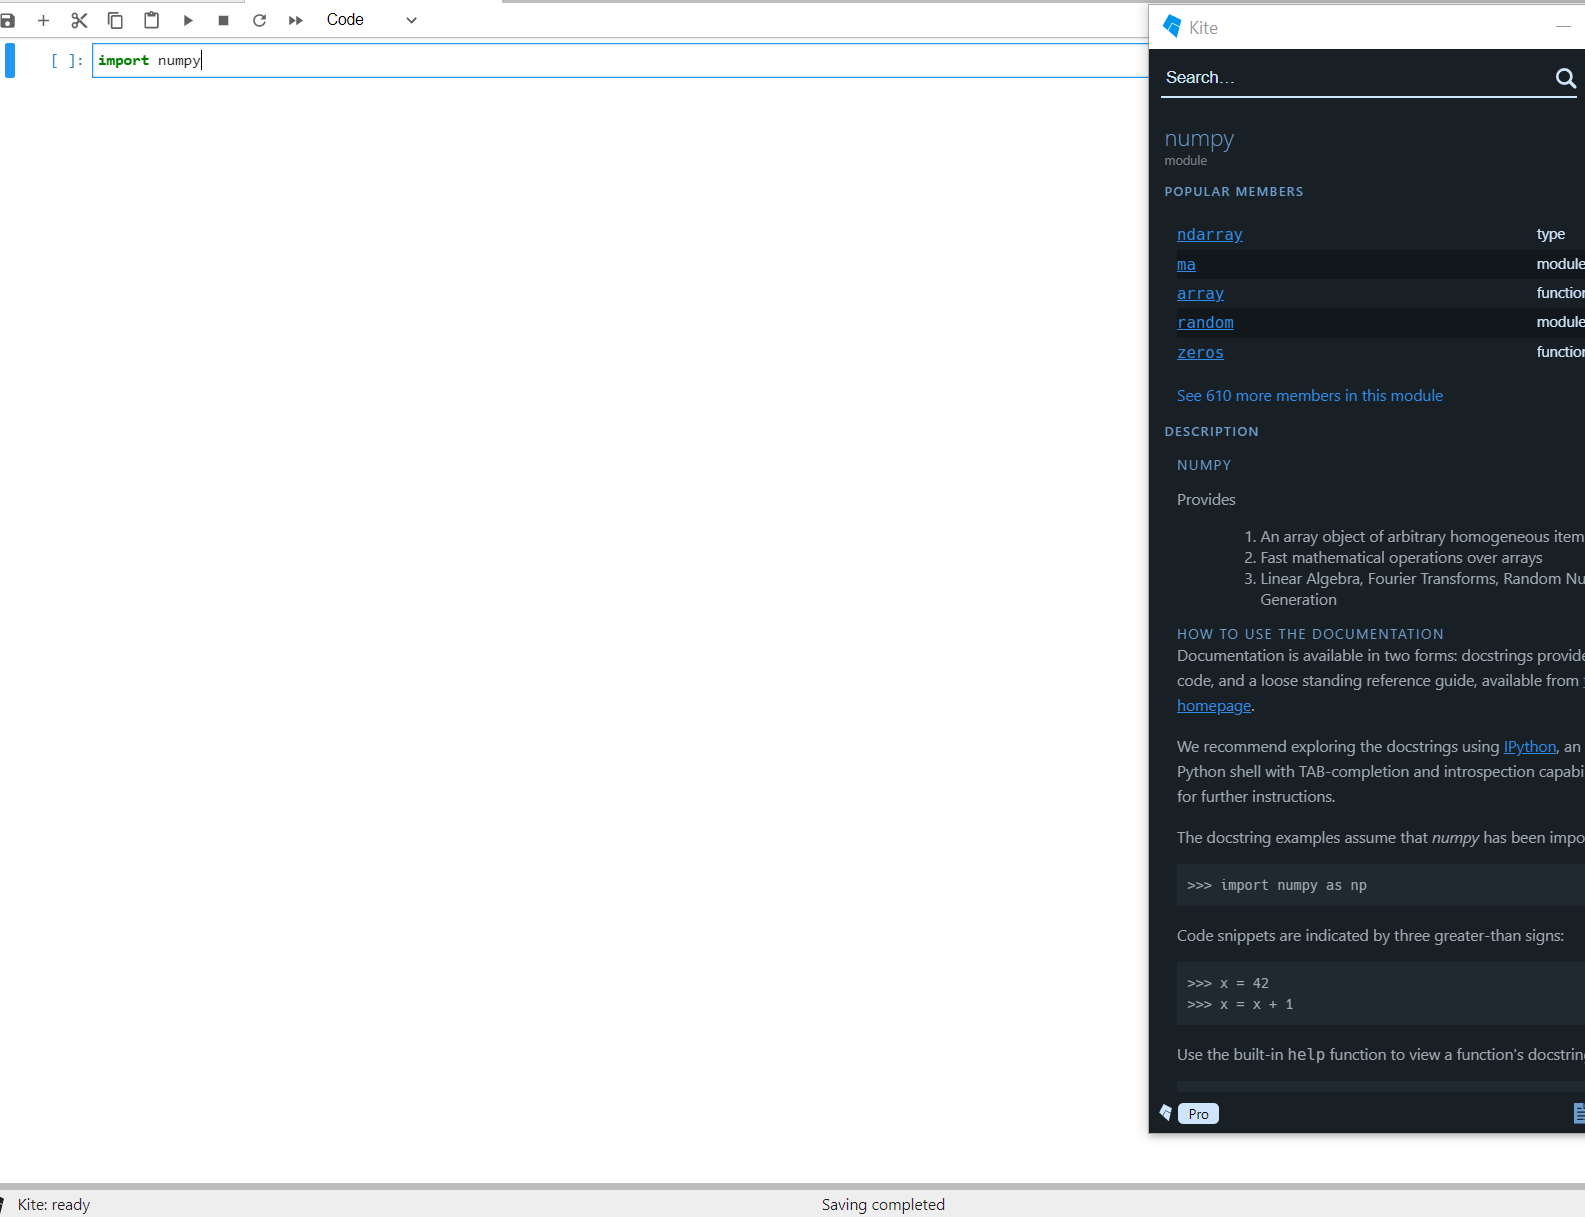1585x1217 pixels.
Task: Click the POPULAR MEMBERS section heading
Action: pyautogui.click(x=1234, y=191)
